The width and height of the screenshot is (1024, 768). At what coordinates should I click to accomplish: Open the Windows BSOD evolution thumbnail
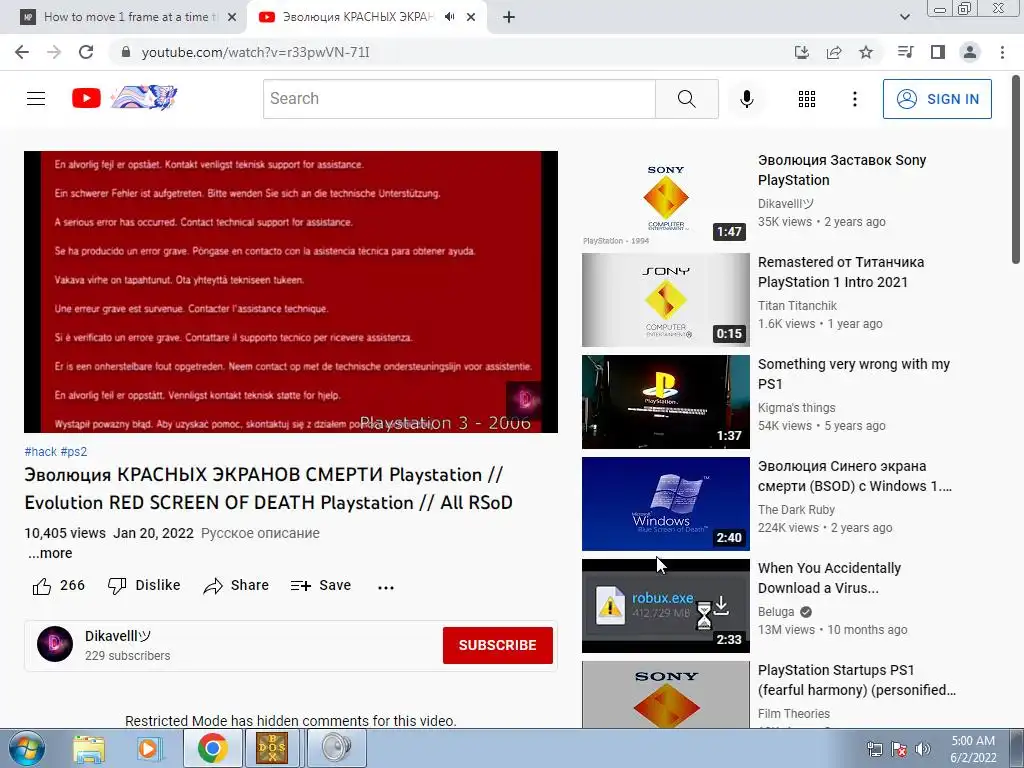(665, 504)
